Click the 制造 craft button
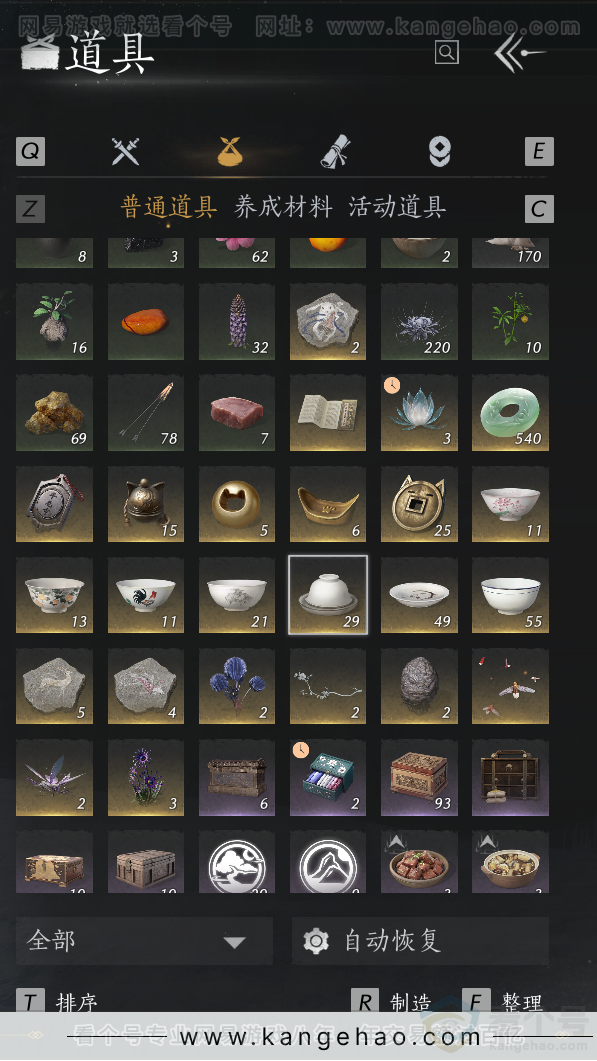The width and height of the screenshot is (597, 1061). click(411, 1003)
